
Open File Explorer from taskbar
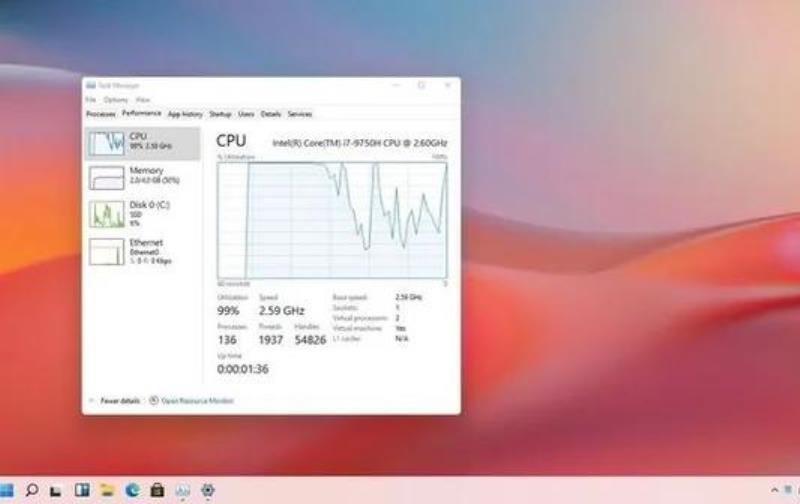107,490
